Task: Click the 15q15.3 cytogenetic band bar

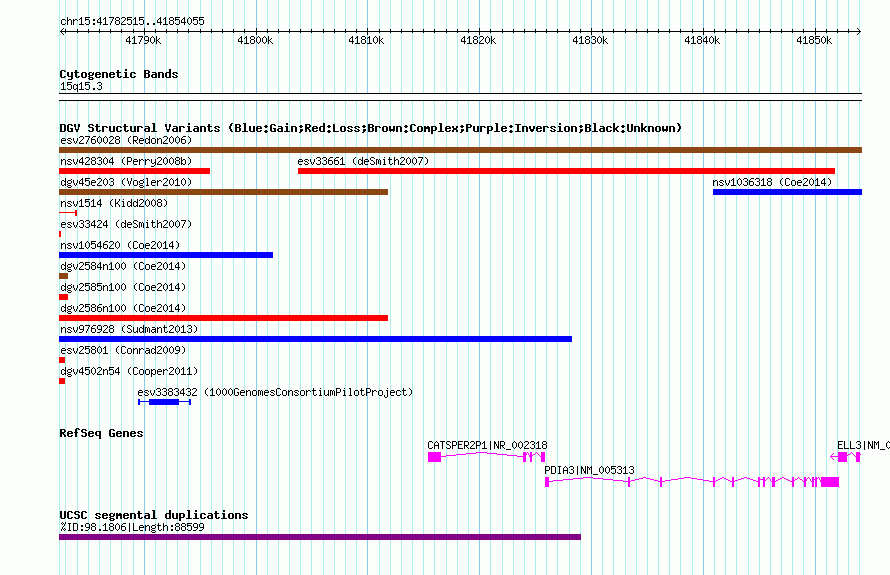Action: point(460,97)
